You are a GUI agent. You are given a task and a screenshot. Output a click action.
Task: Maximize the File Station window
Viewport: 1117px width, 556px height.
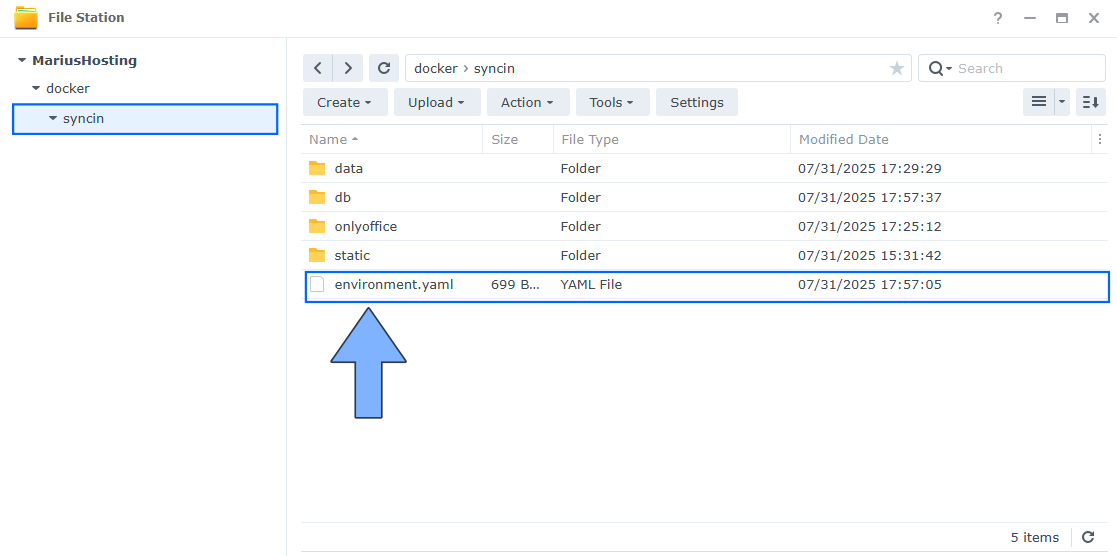pos(1062,19)
